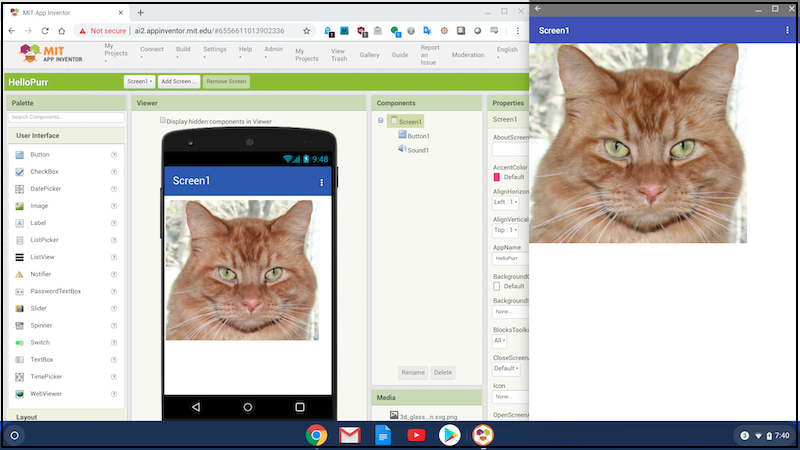The height and width of the screenshot is (450, 800).
Task: Click the PasswordTextBox palette icon
Action: pyautogui.click(x=19, y=291)
